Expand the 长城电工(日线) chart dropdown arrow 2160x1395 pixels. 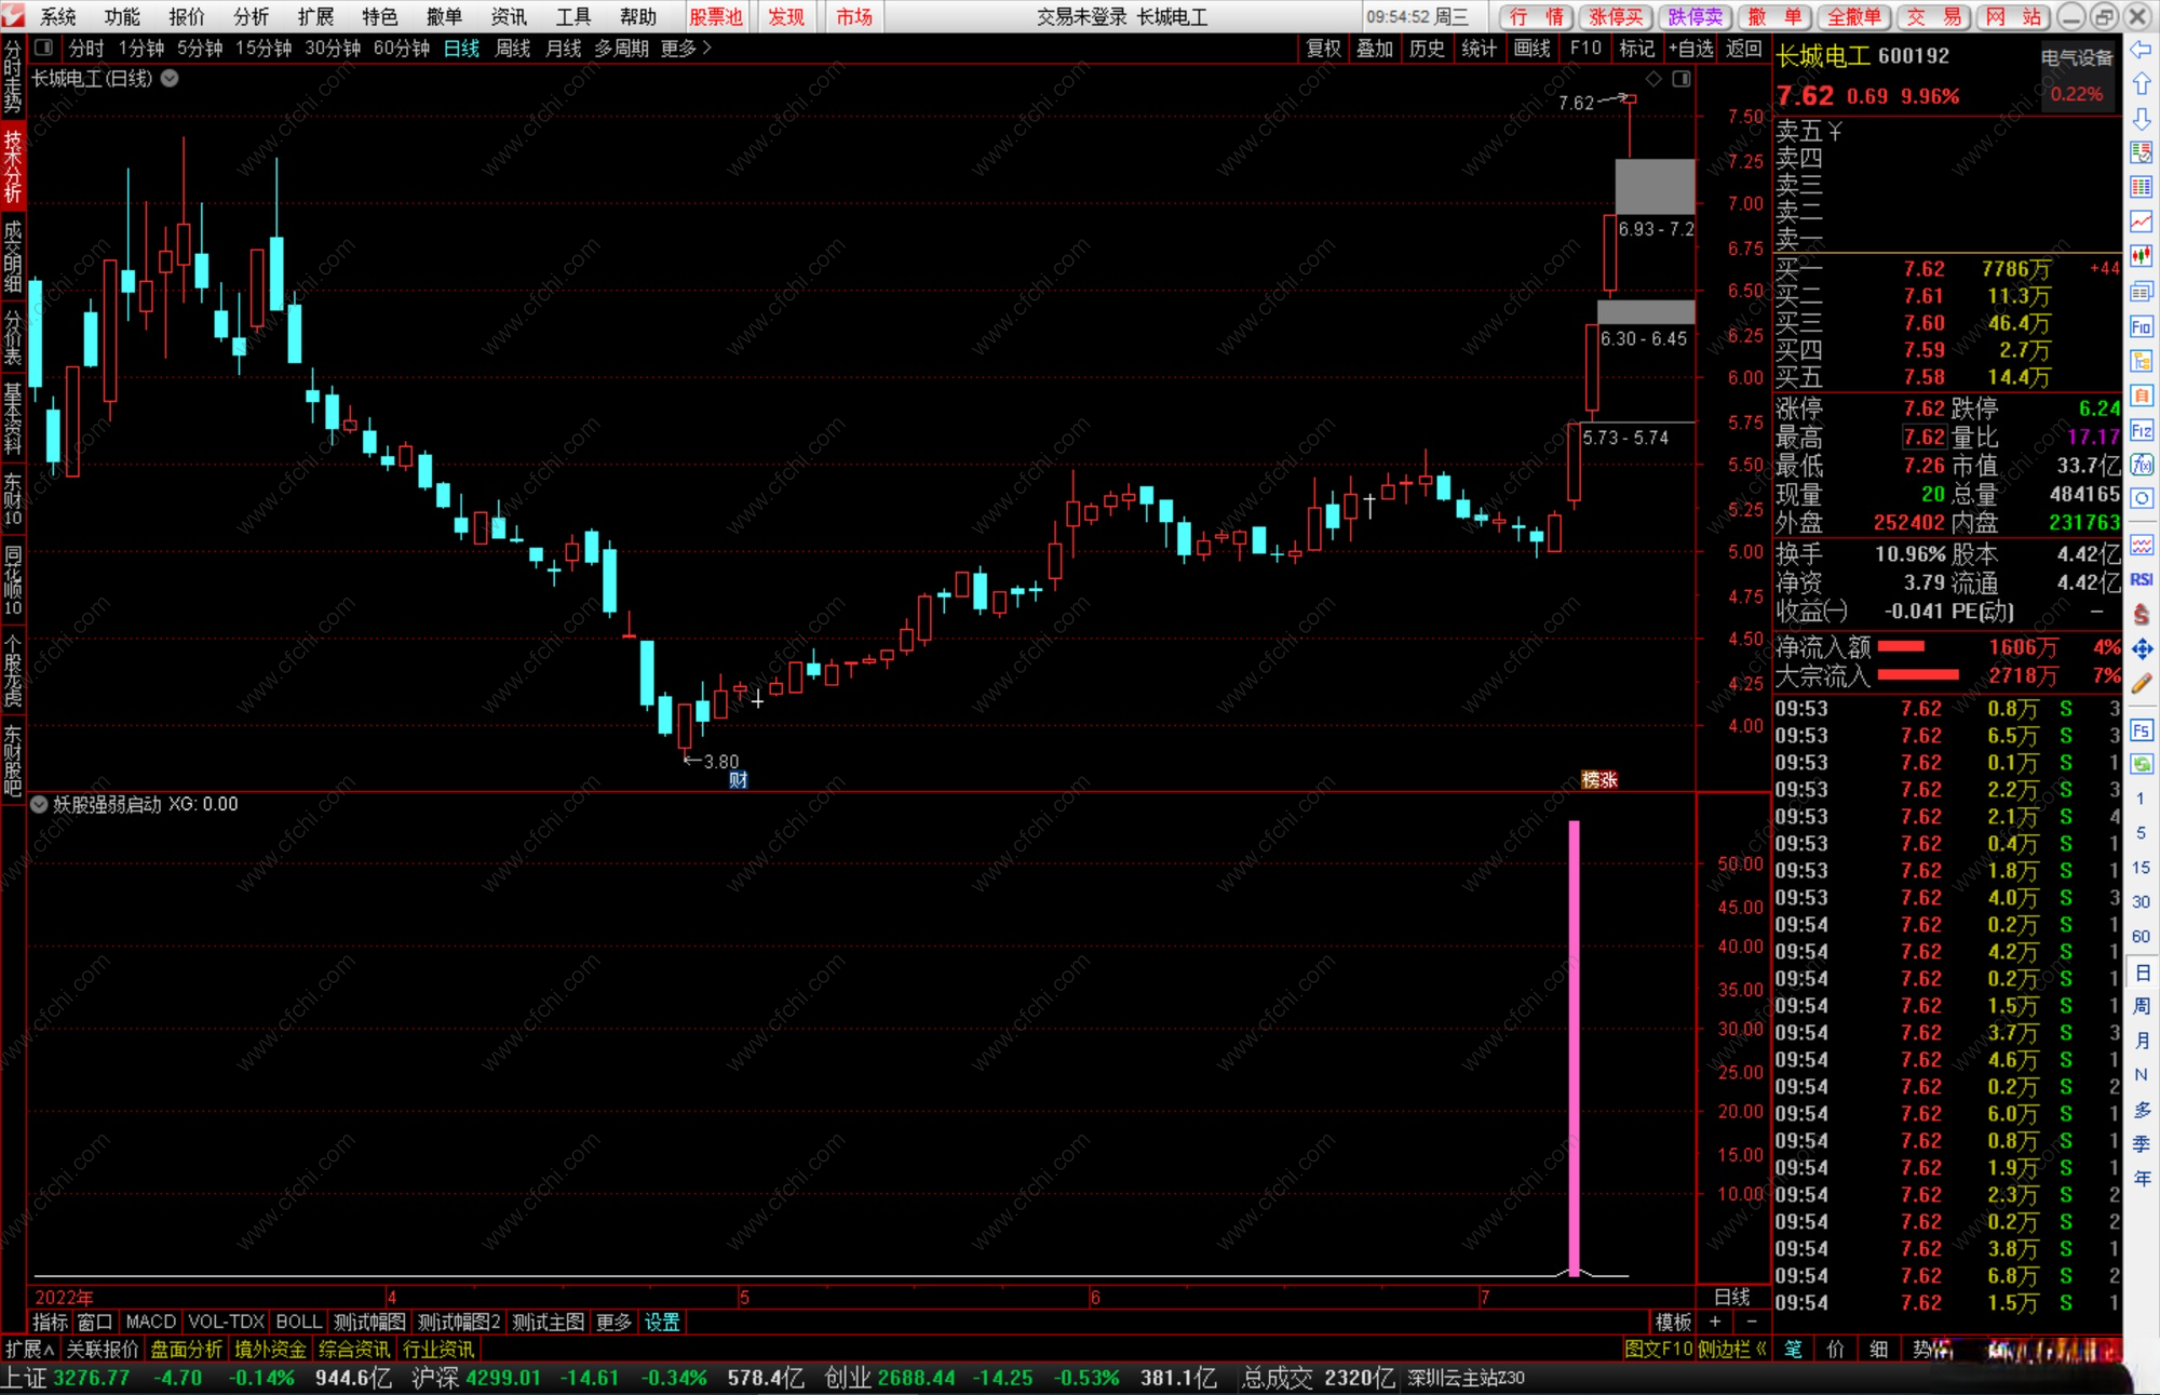pyautogui.click(x=170, y=78)
